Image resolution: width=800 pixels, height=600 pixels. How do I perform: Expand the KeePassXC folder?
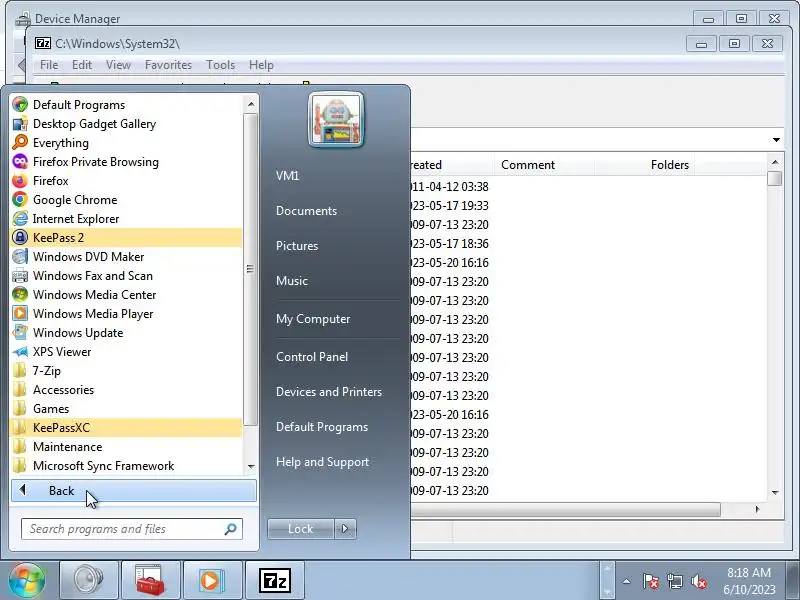point(126,428)
